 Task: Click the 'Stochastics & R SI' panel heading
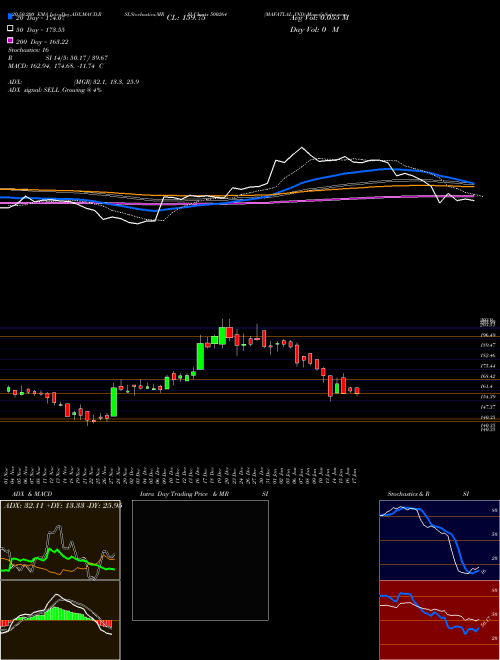point(428,494)
